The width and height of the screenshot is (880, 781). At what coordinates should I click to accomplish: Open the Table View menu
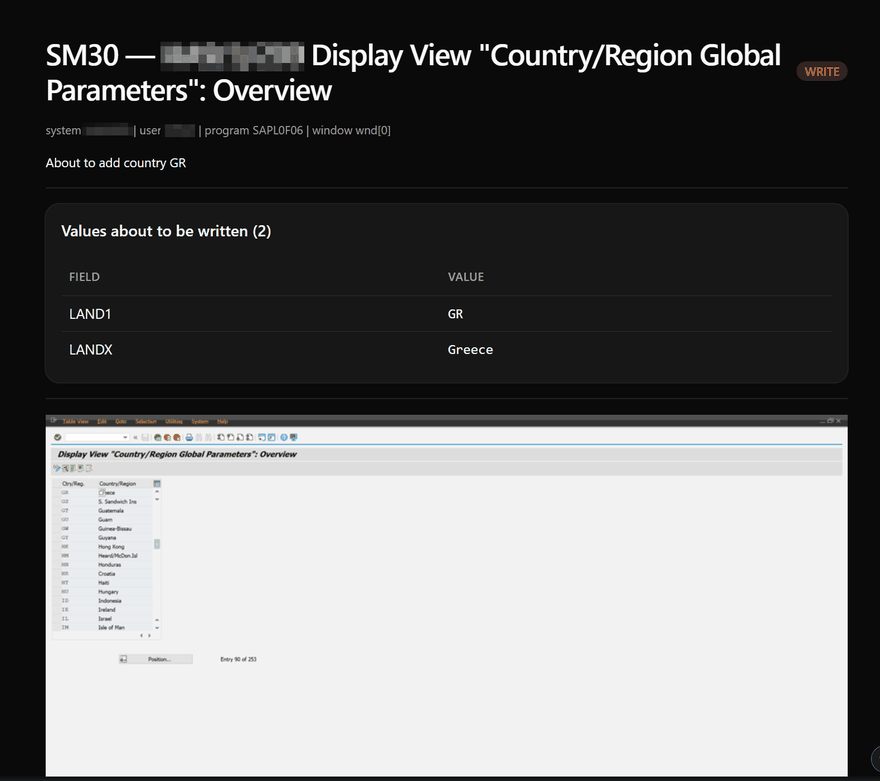click(76, 421)
